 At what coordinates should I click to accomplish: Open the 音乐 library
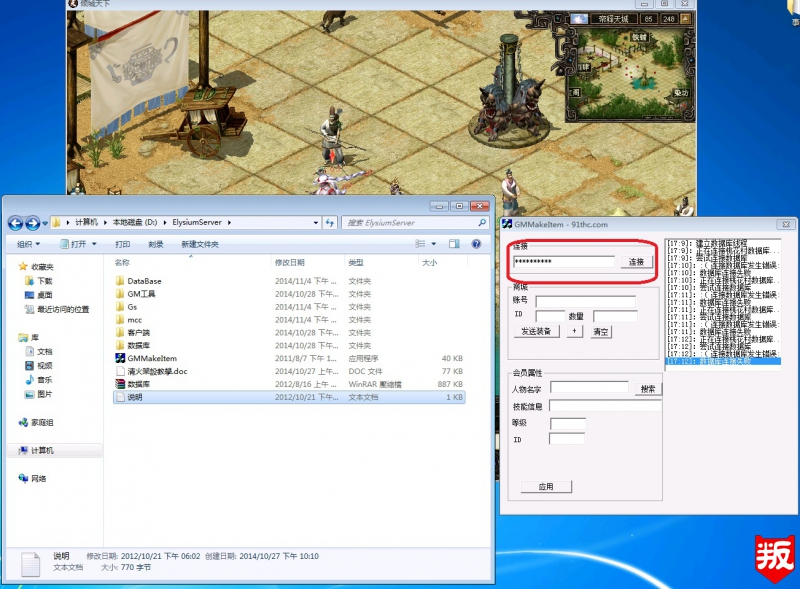tap(39, 380)
